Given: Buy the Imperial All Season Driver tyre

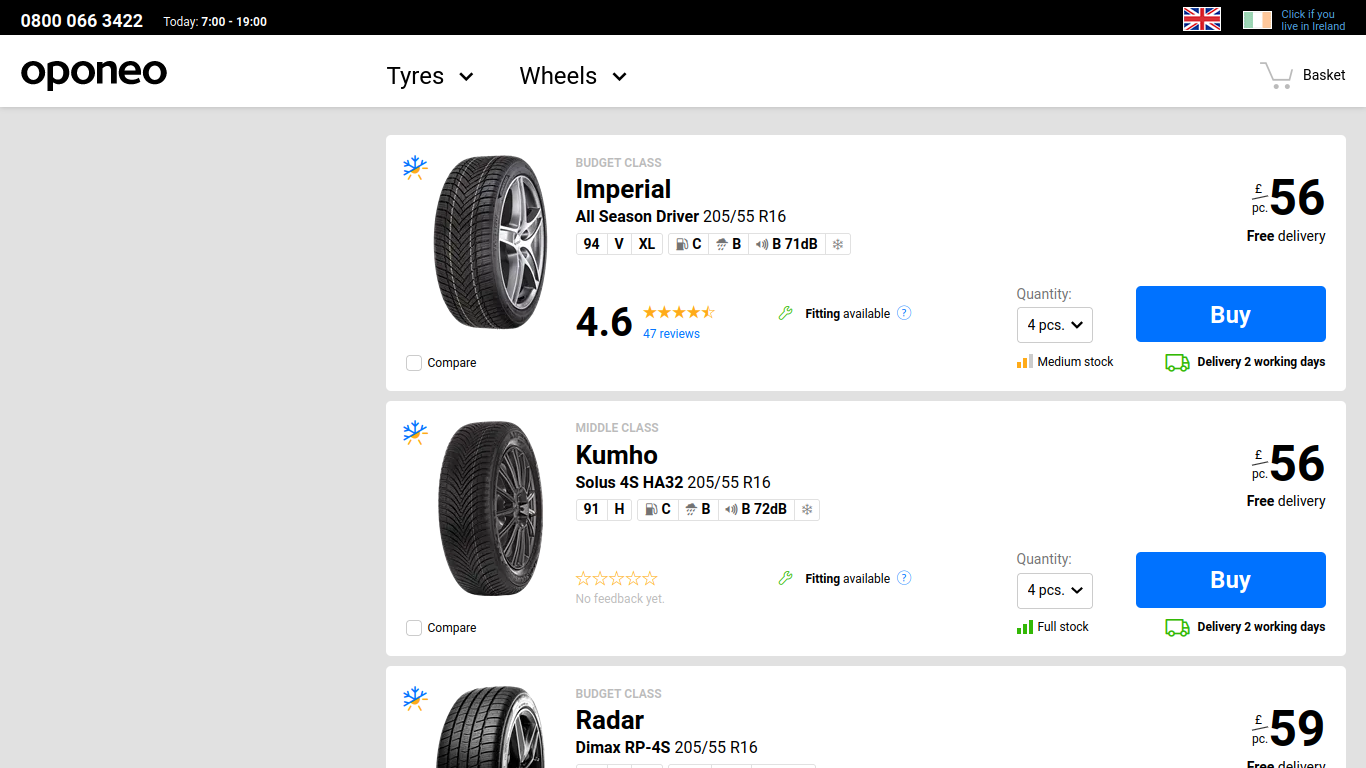Looking at the screenshot, I should pyautogui.click(x=1231, y=314).
